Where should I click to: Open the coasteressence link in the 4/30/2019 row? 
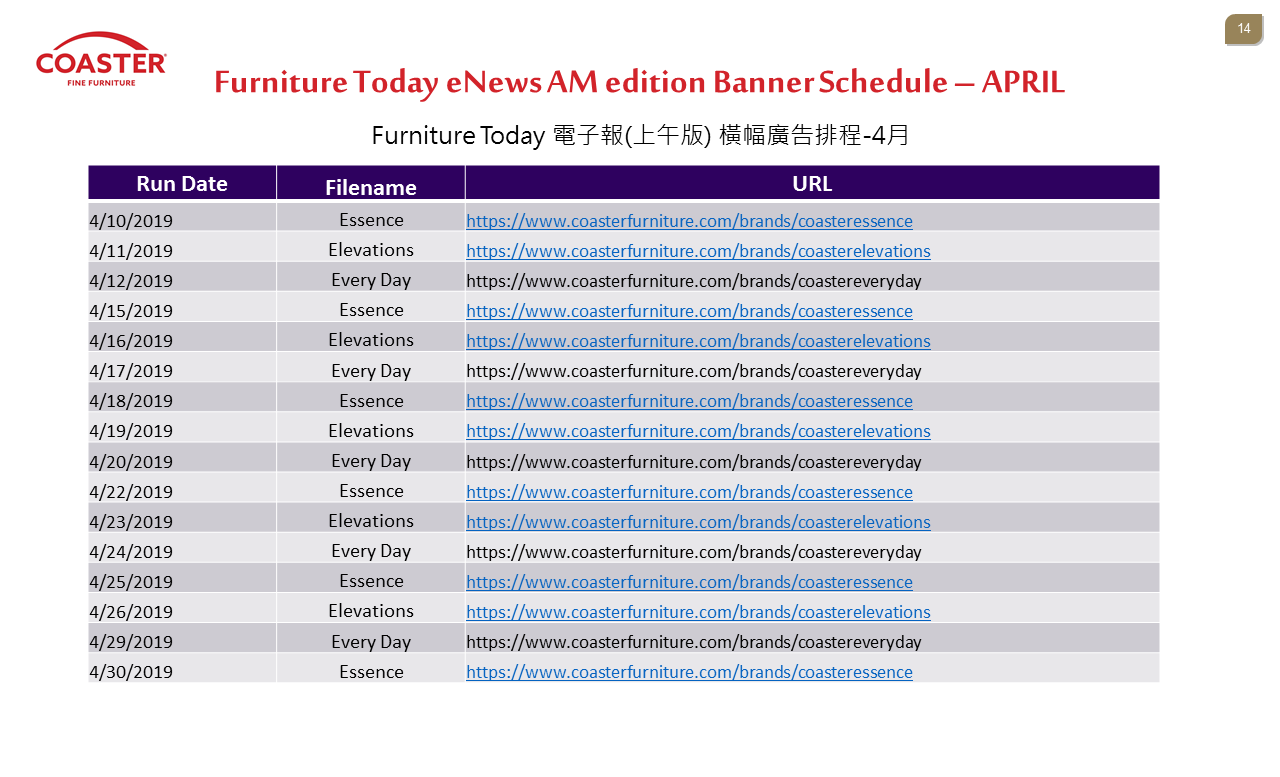(689, 672)
